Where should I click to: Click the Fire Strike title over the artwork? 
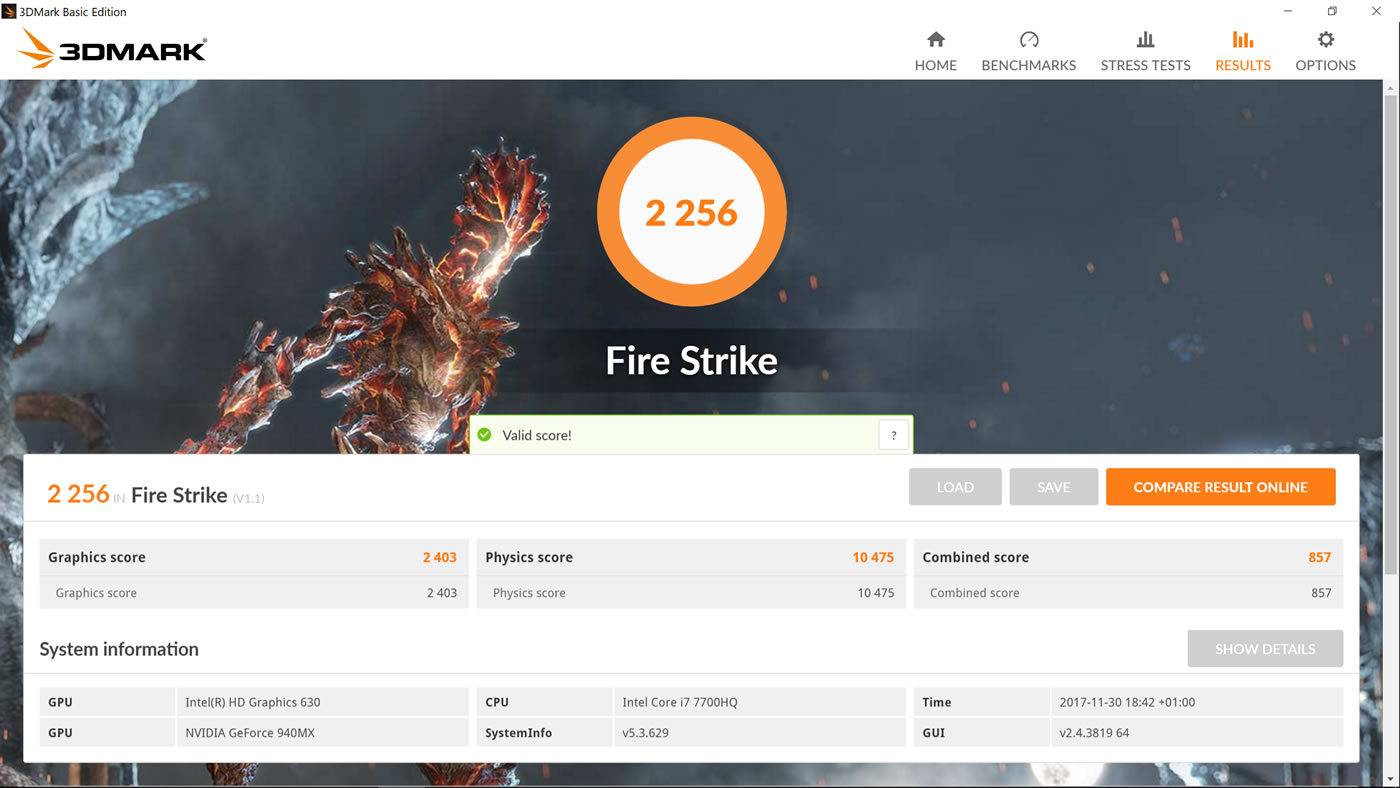[692, 360]
